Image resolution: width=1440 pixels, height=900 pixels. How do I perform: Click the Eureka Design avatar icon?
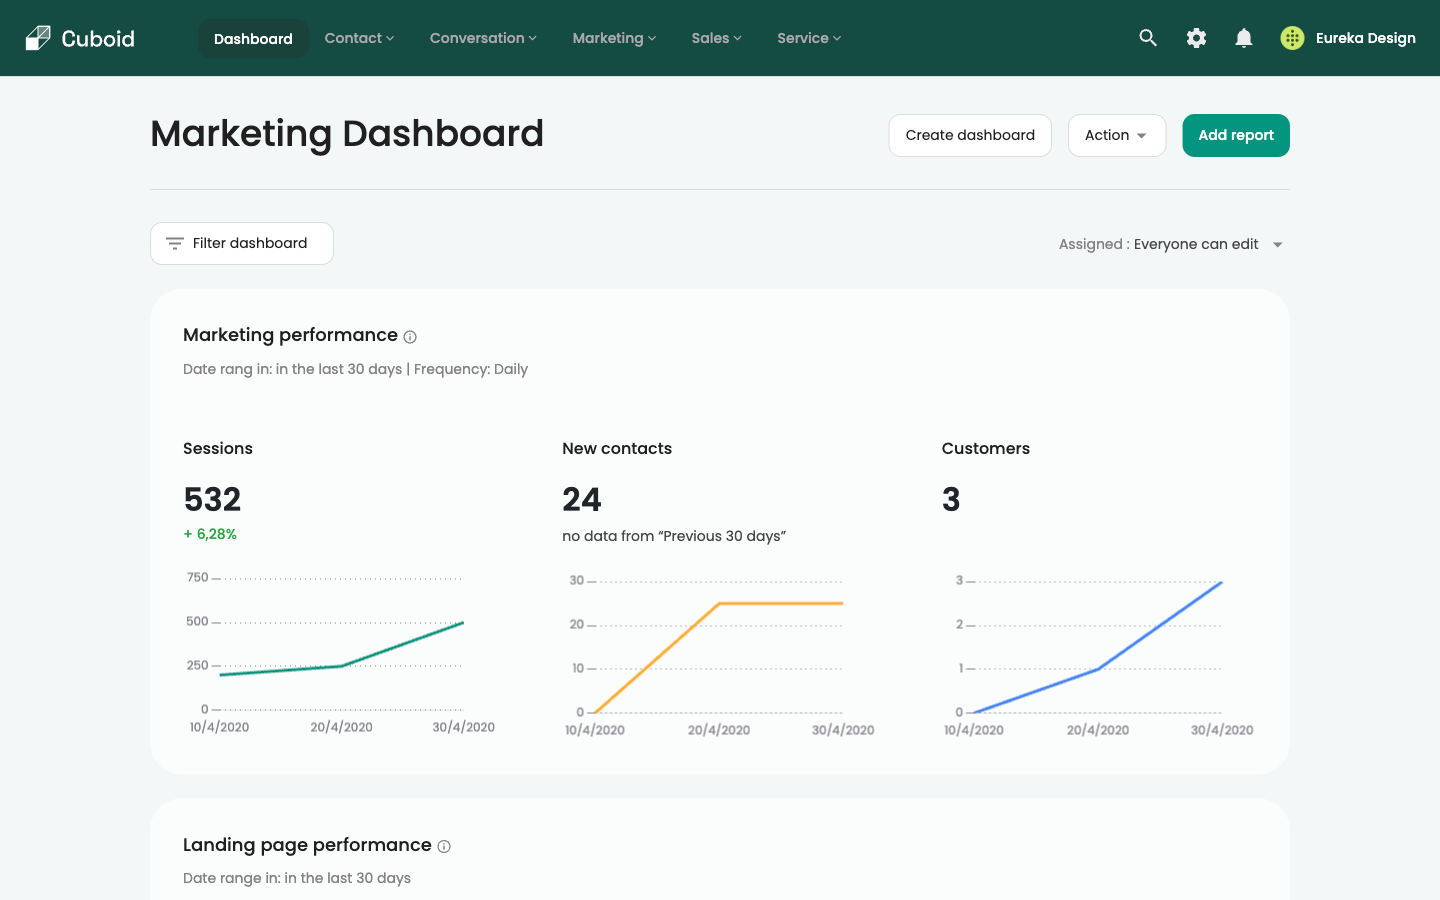[1291, 37]
